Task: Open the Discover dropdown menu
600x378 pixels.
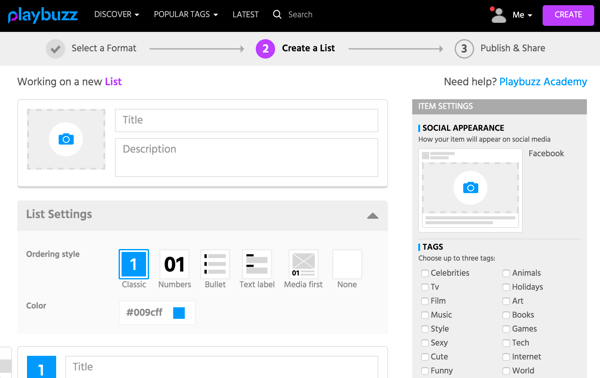Action: [x=116, y=15]
